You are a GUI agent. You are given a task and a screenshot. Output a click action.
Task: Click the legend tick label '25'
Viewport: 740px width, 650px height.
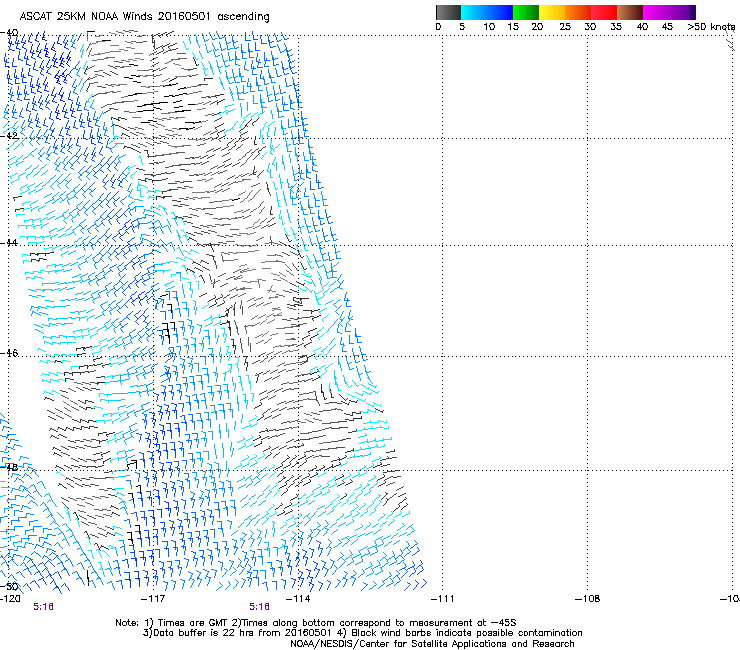point(565,27)
